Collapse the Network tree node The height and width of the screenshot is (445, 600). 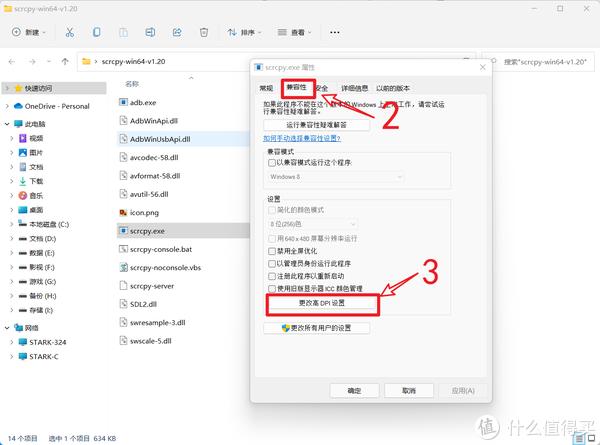7,328
